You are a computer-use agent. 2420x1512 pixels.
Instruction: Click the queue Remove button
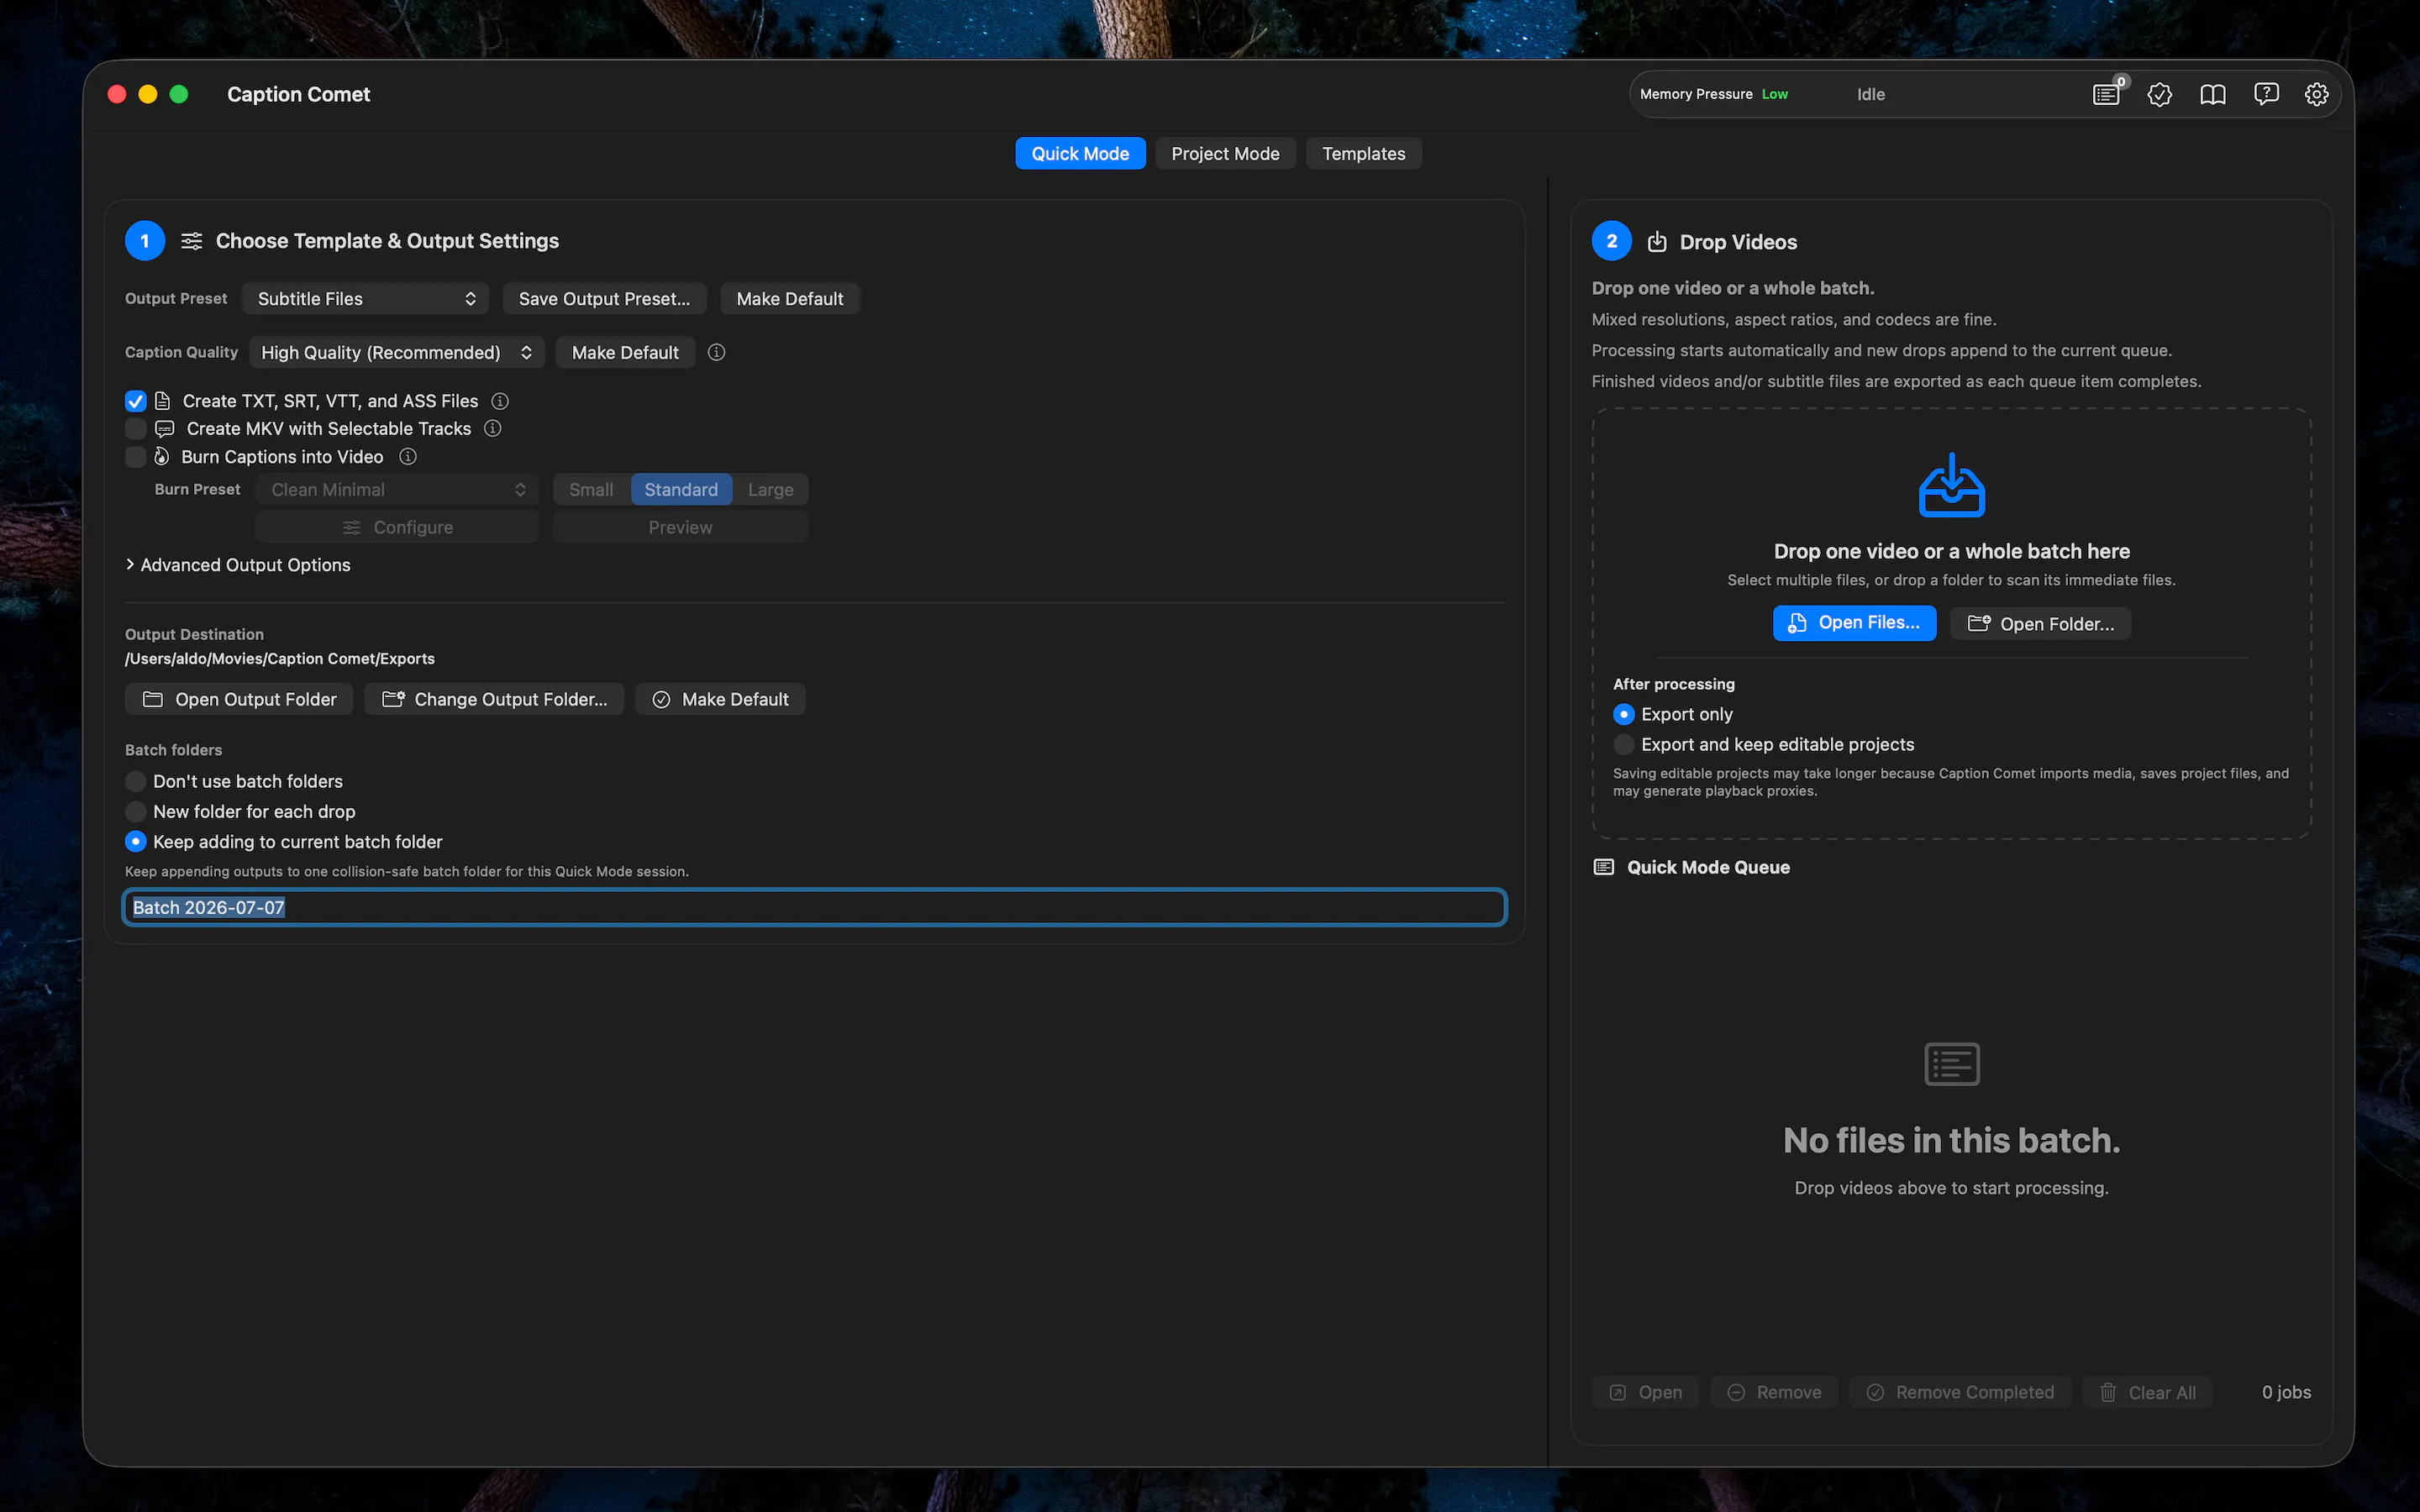point(1774,1392)
